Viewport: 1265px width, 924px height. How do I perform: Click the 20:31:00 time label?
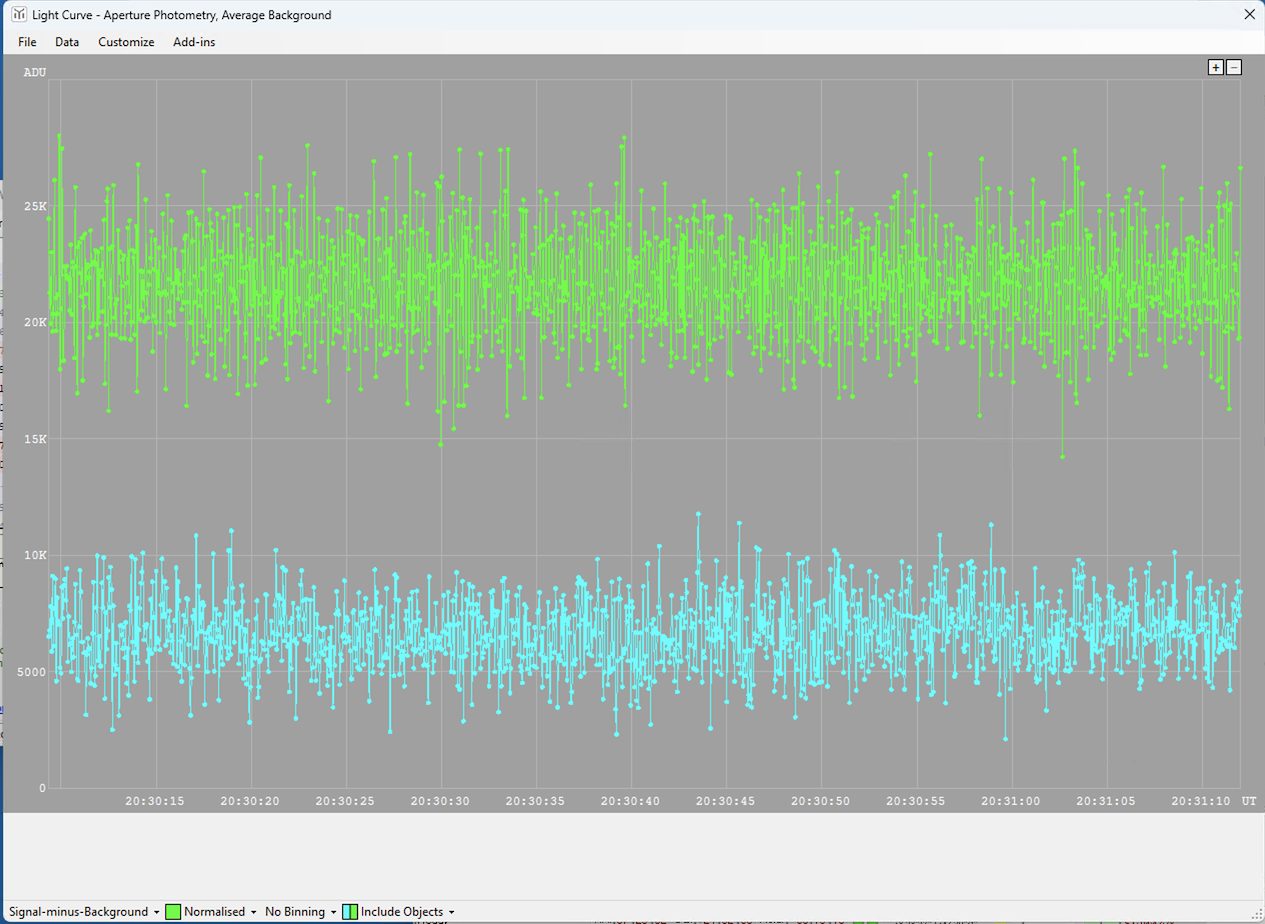pos(1011,801)
